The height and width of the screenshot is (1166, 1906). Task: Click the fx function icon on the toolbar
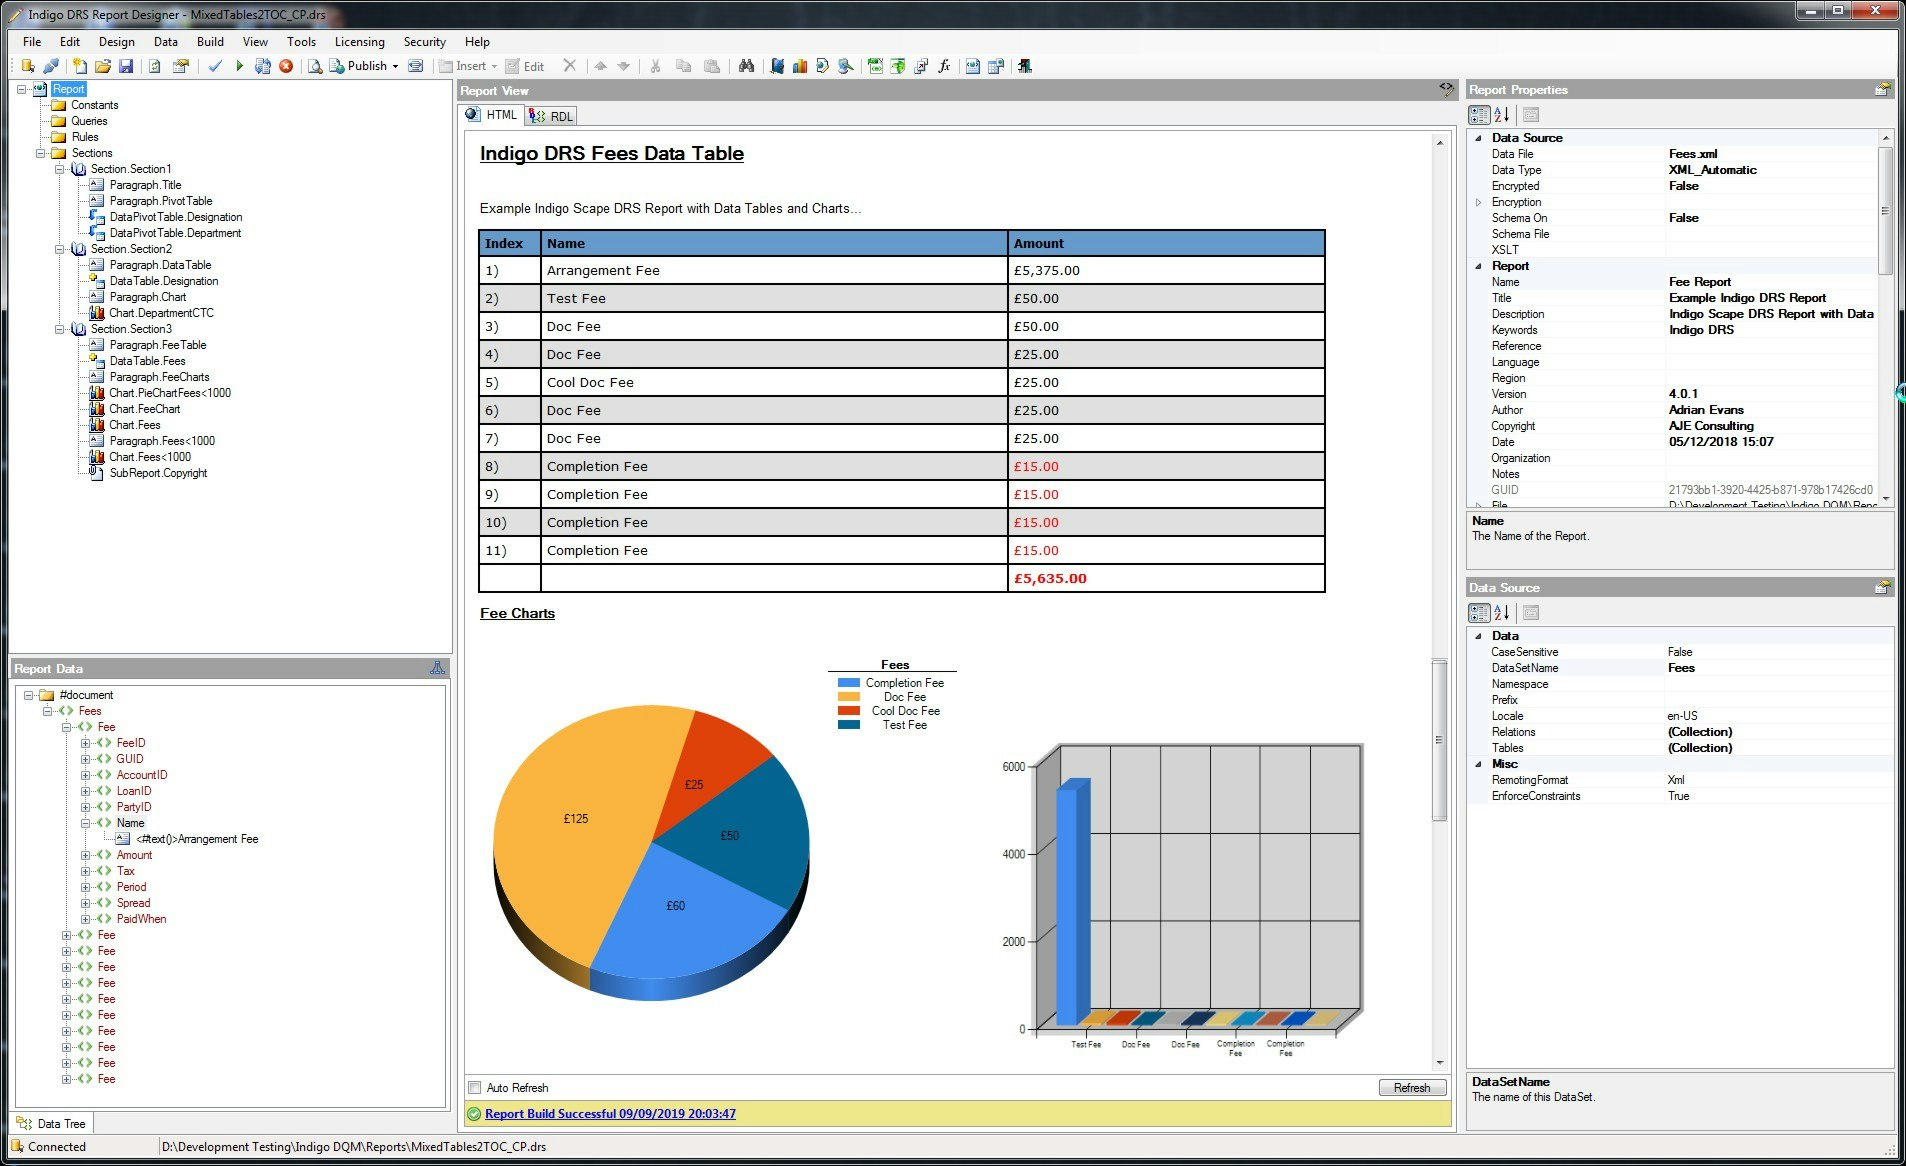(x=944, y=66)
